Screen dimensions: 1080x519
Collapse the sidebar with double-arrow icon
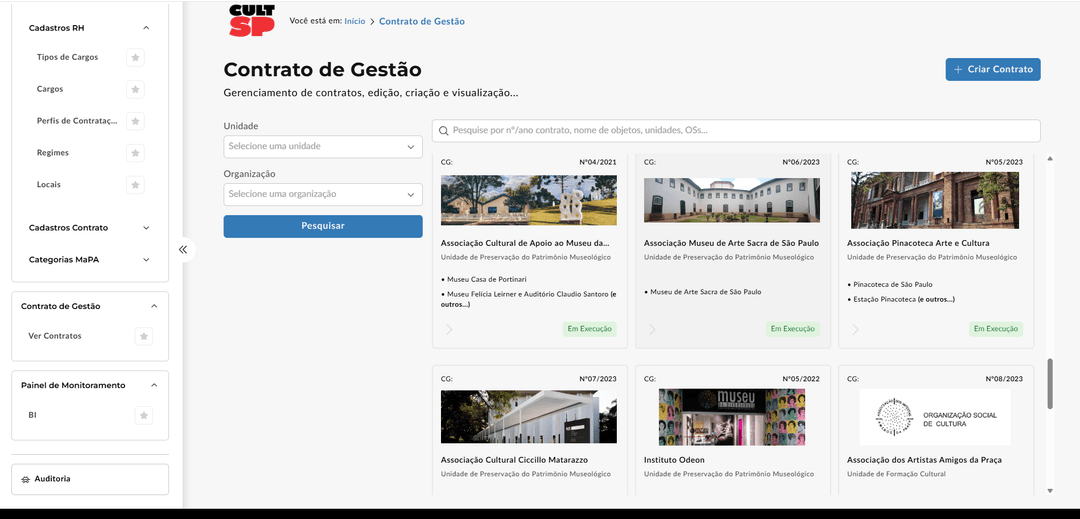[x=183, y=250]
